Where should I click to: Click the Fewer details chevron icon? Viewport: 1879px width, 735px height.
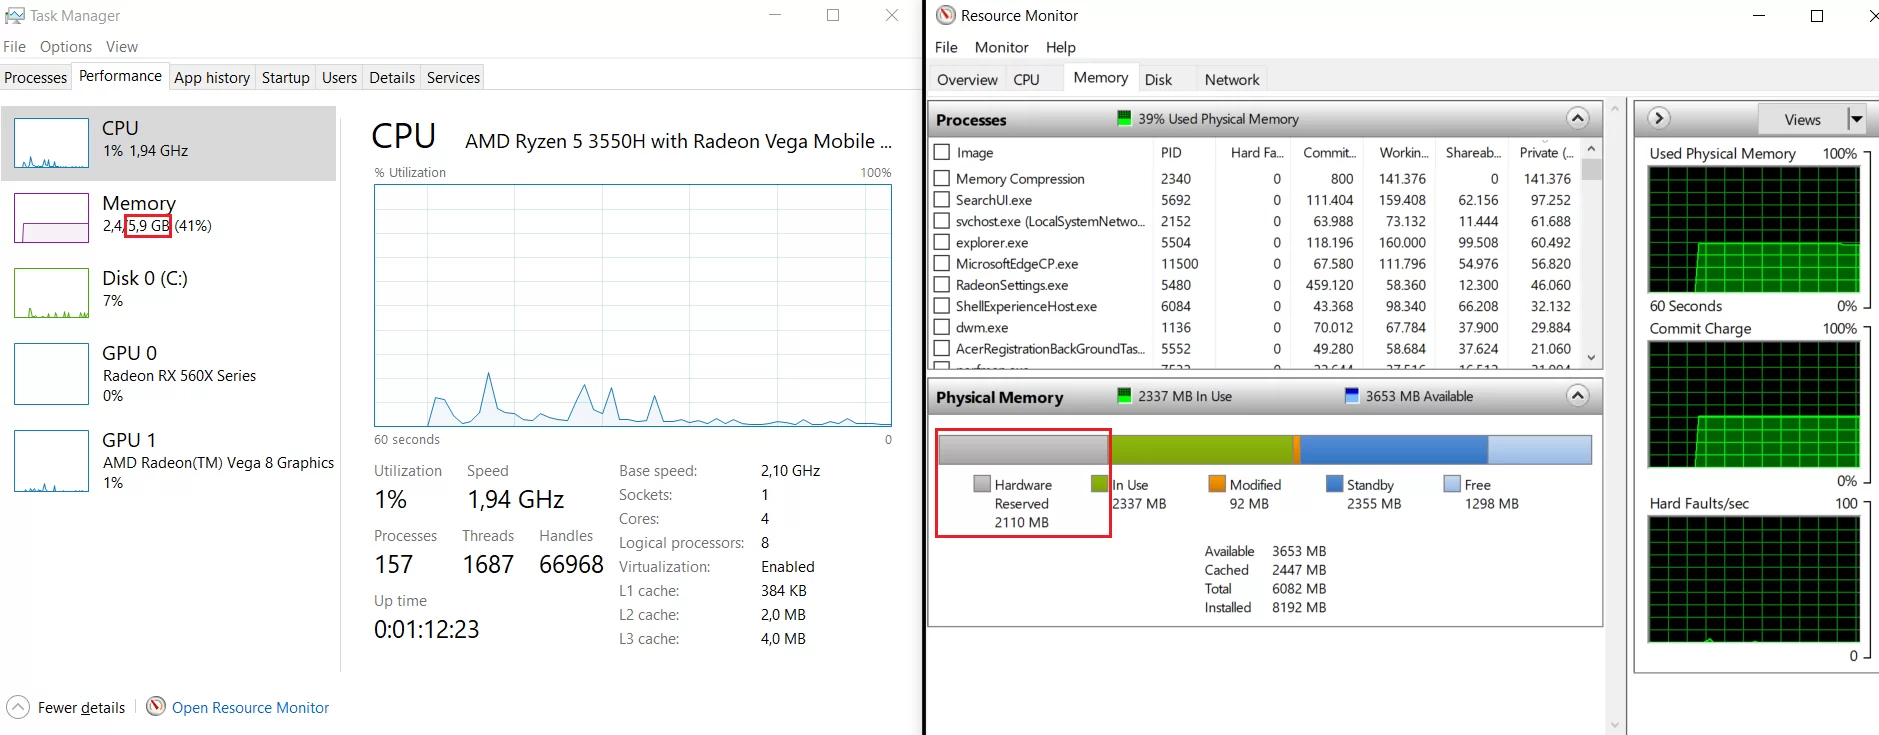pyautogui.click(x=18, y=707)
